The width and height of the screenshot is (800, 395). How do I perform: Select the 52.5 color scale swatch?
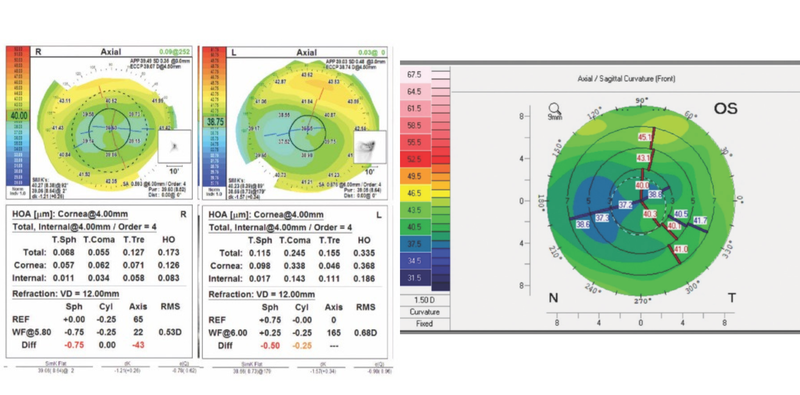[x=414, y=159]
